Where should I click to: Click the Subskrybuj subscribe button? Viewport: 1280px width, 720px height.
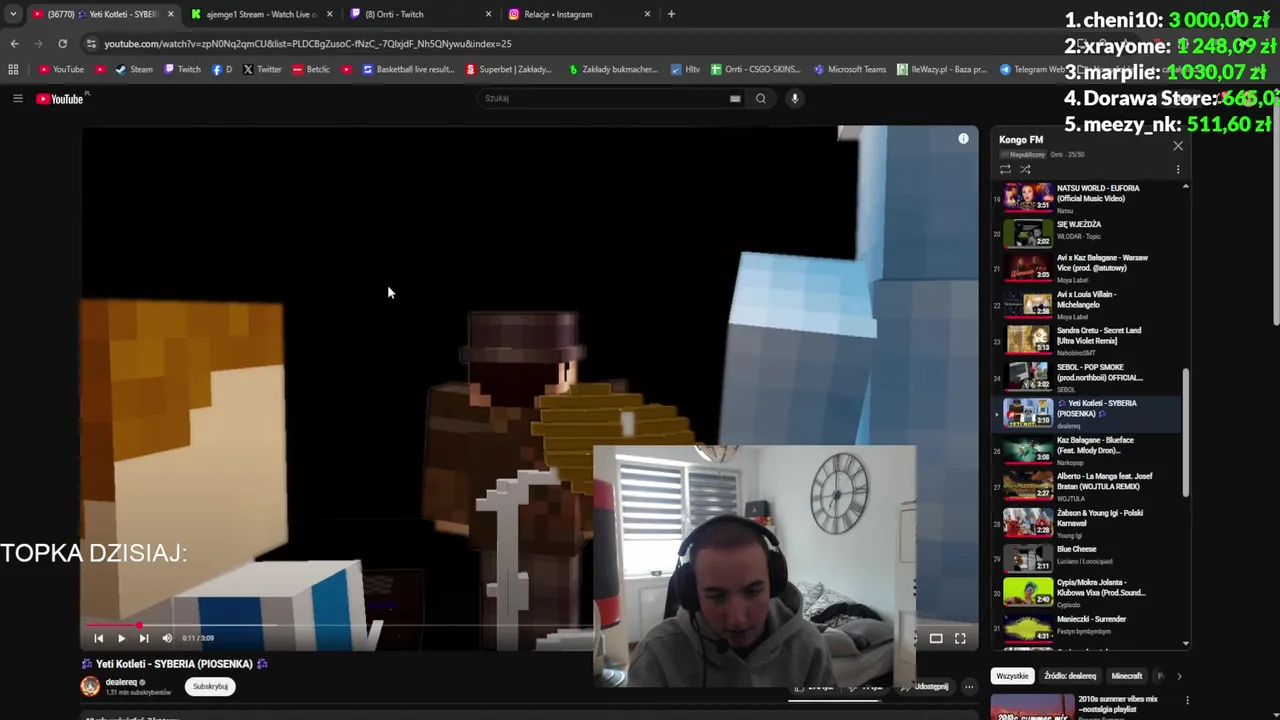pos(210,687)
